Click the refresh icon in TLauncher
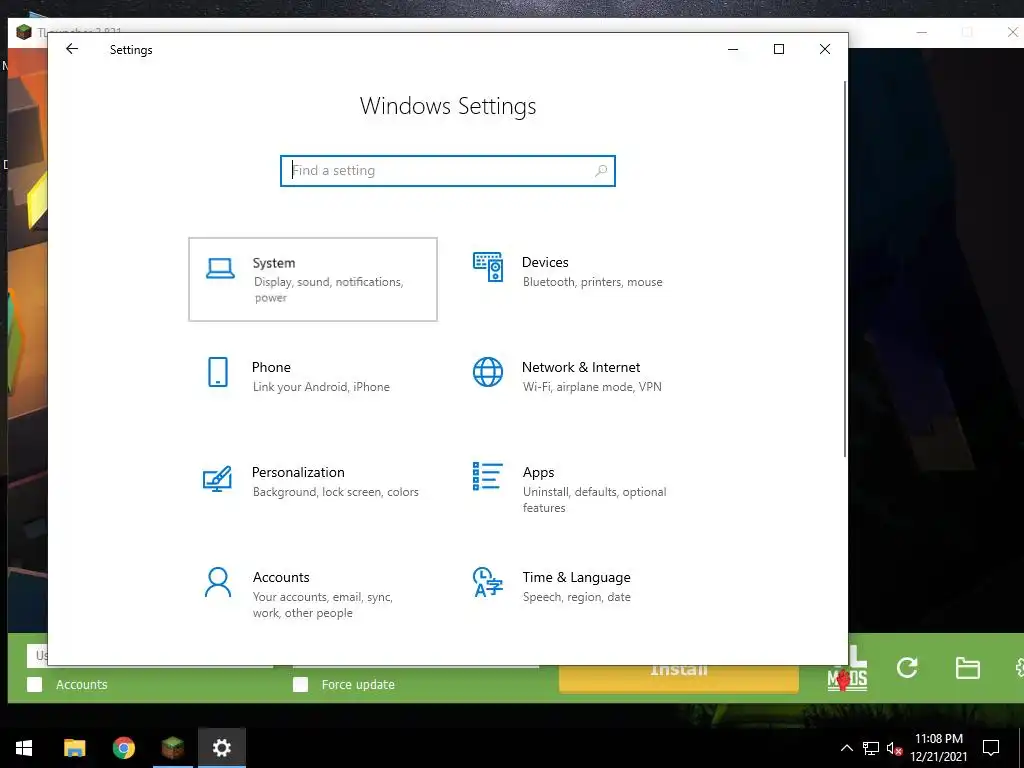Image resolution: width=1024 pixels, height=768 pixels. pos(907,667)
